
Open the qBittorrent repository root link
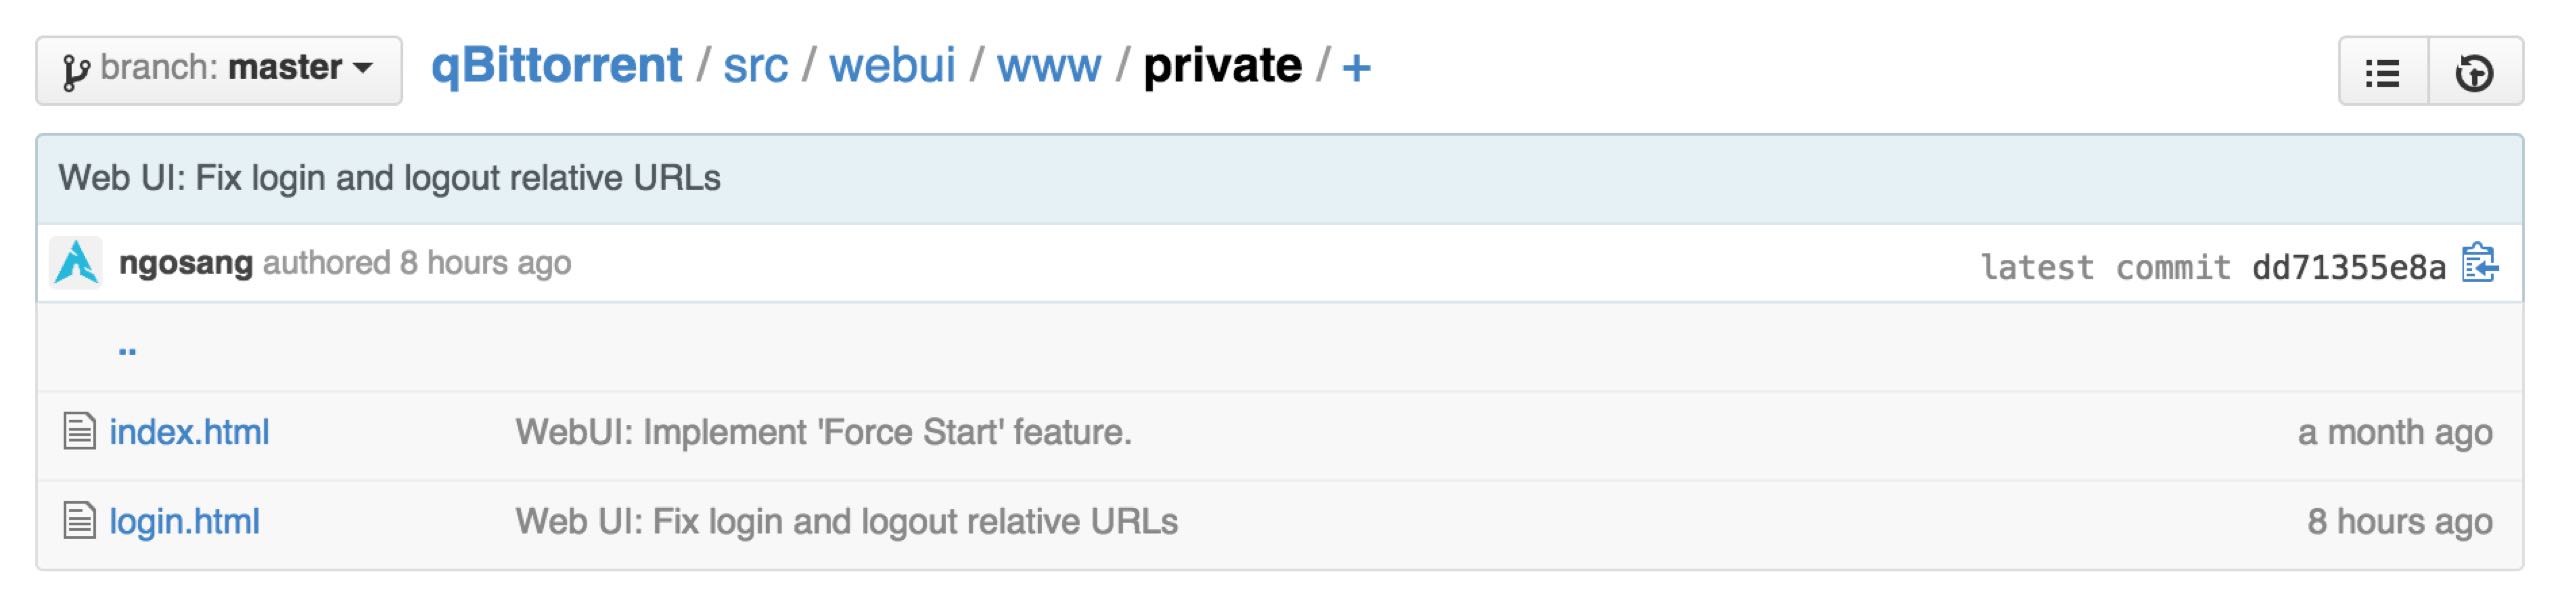pos(556,66)
